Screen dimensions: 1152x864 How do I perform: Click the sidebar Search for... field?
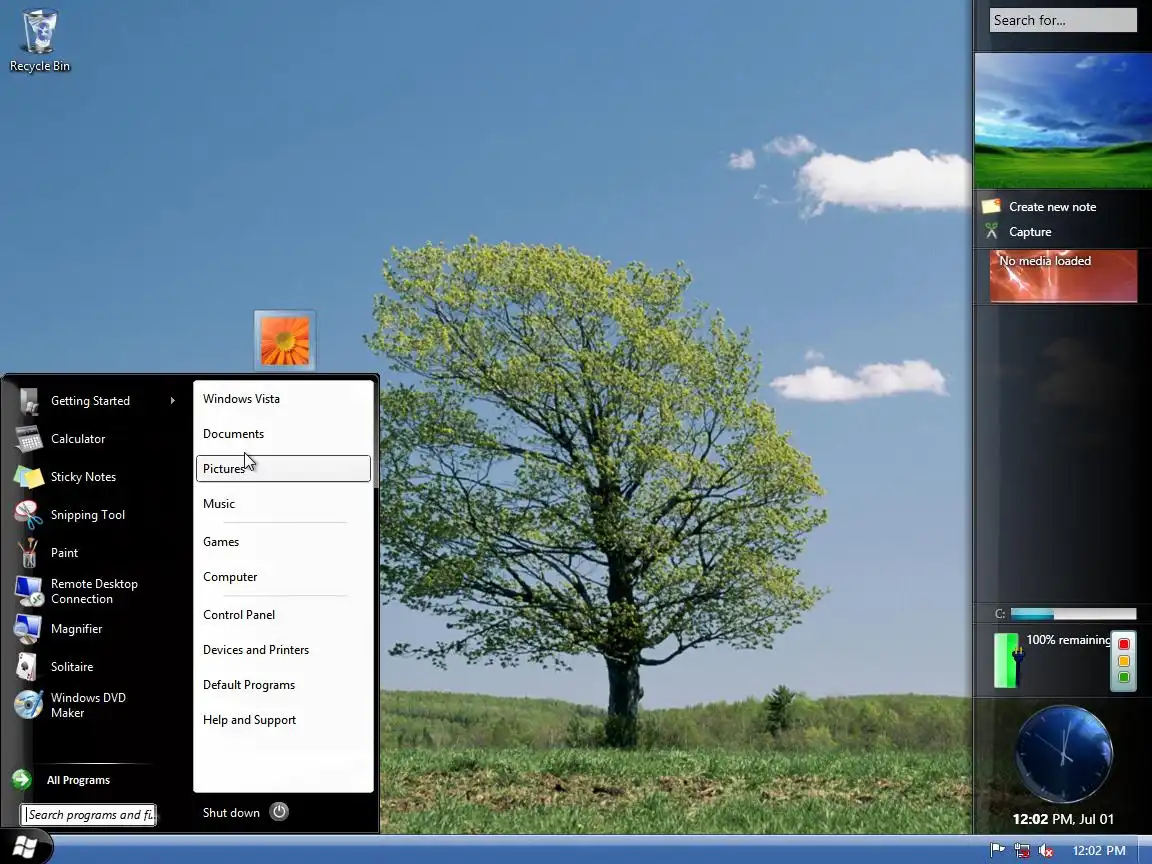[x=1062, y=21]
